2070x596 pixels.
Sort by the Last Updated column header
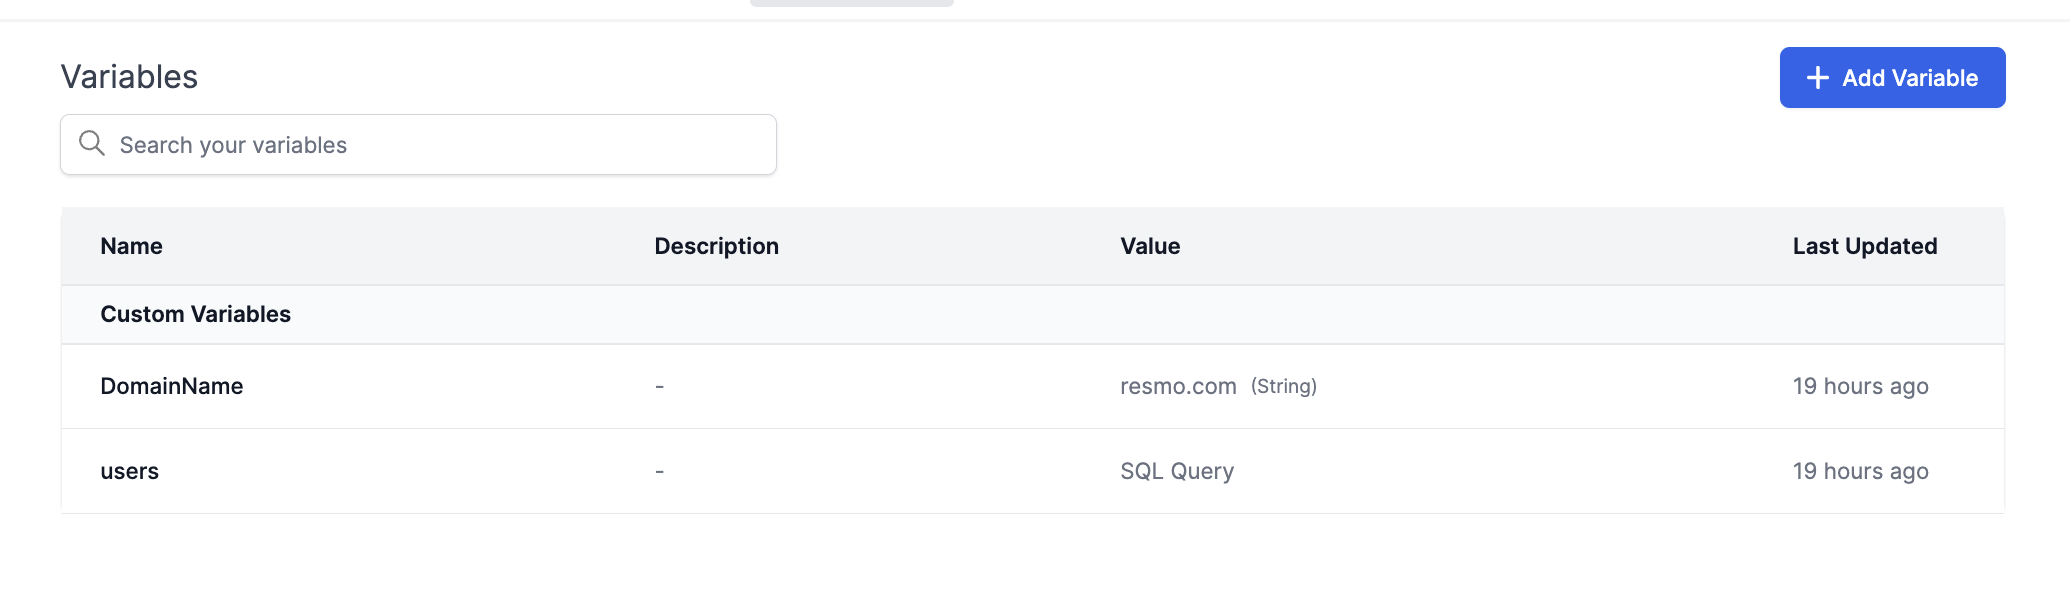tap(1865, 246)
